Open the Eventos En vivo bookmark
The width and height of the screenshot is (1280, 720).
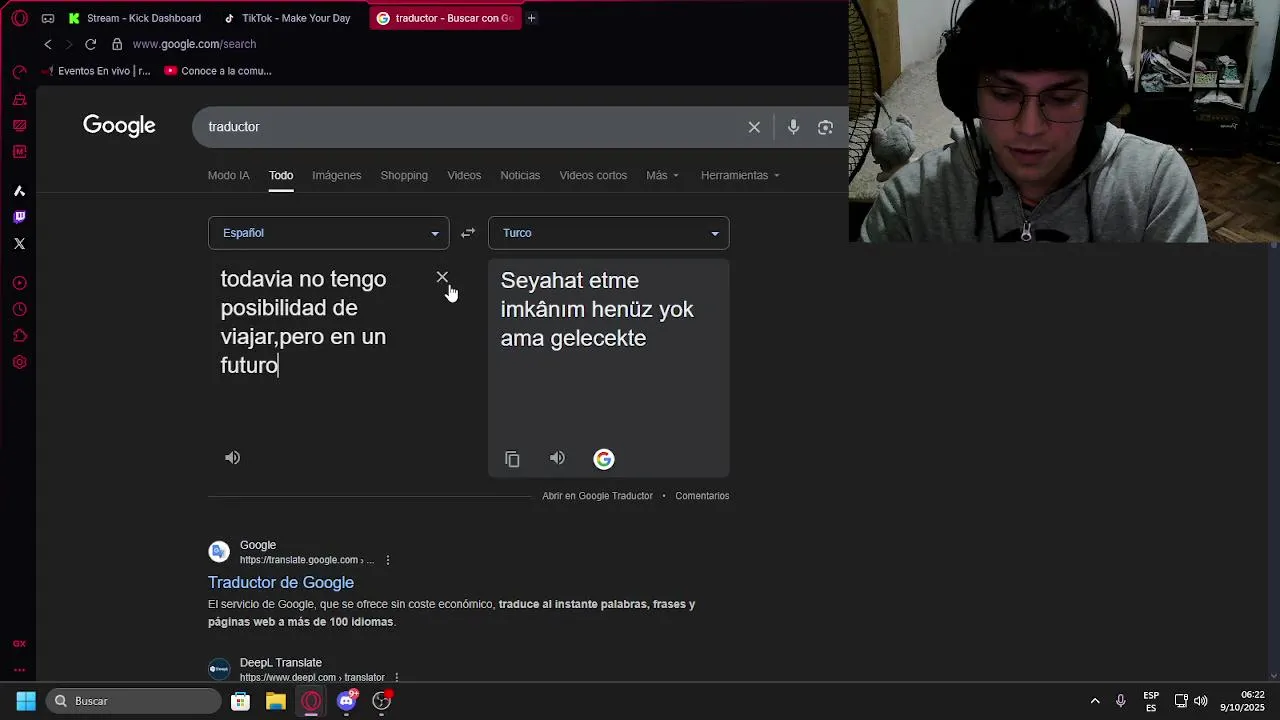click(x=97, y=71)
